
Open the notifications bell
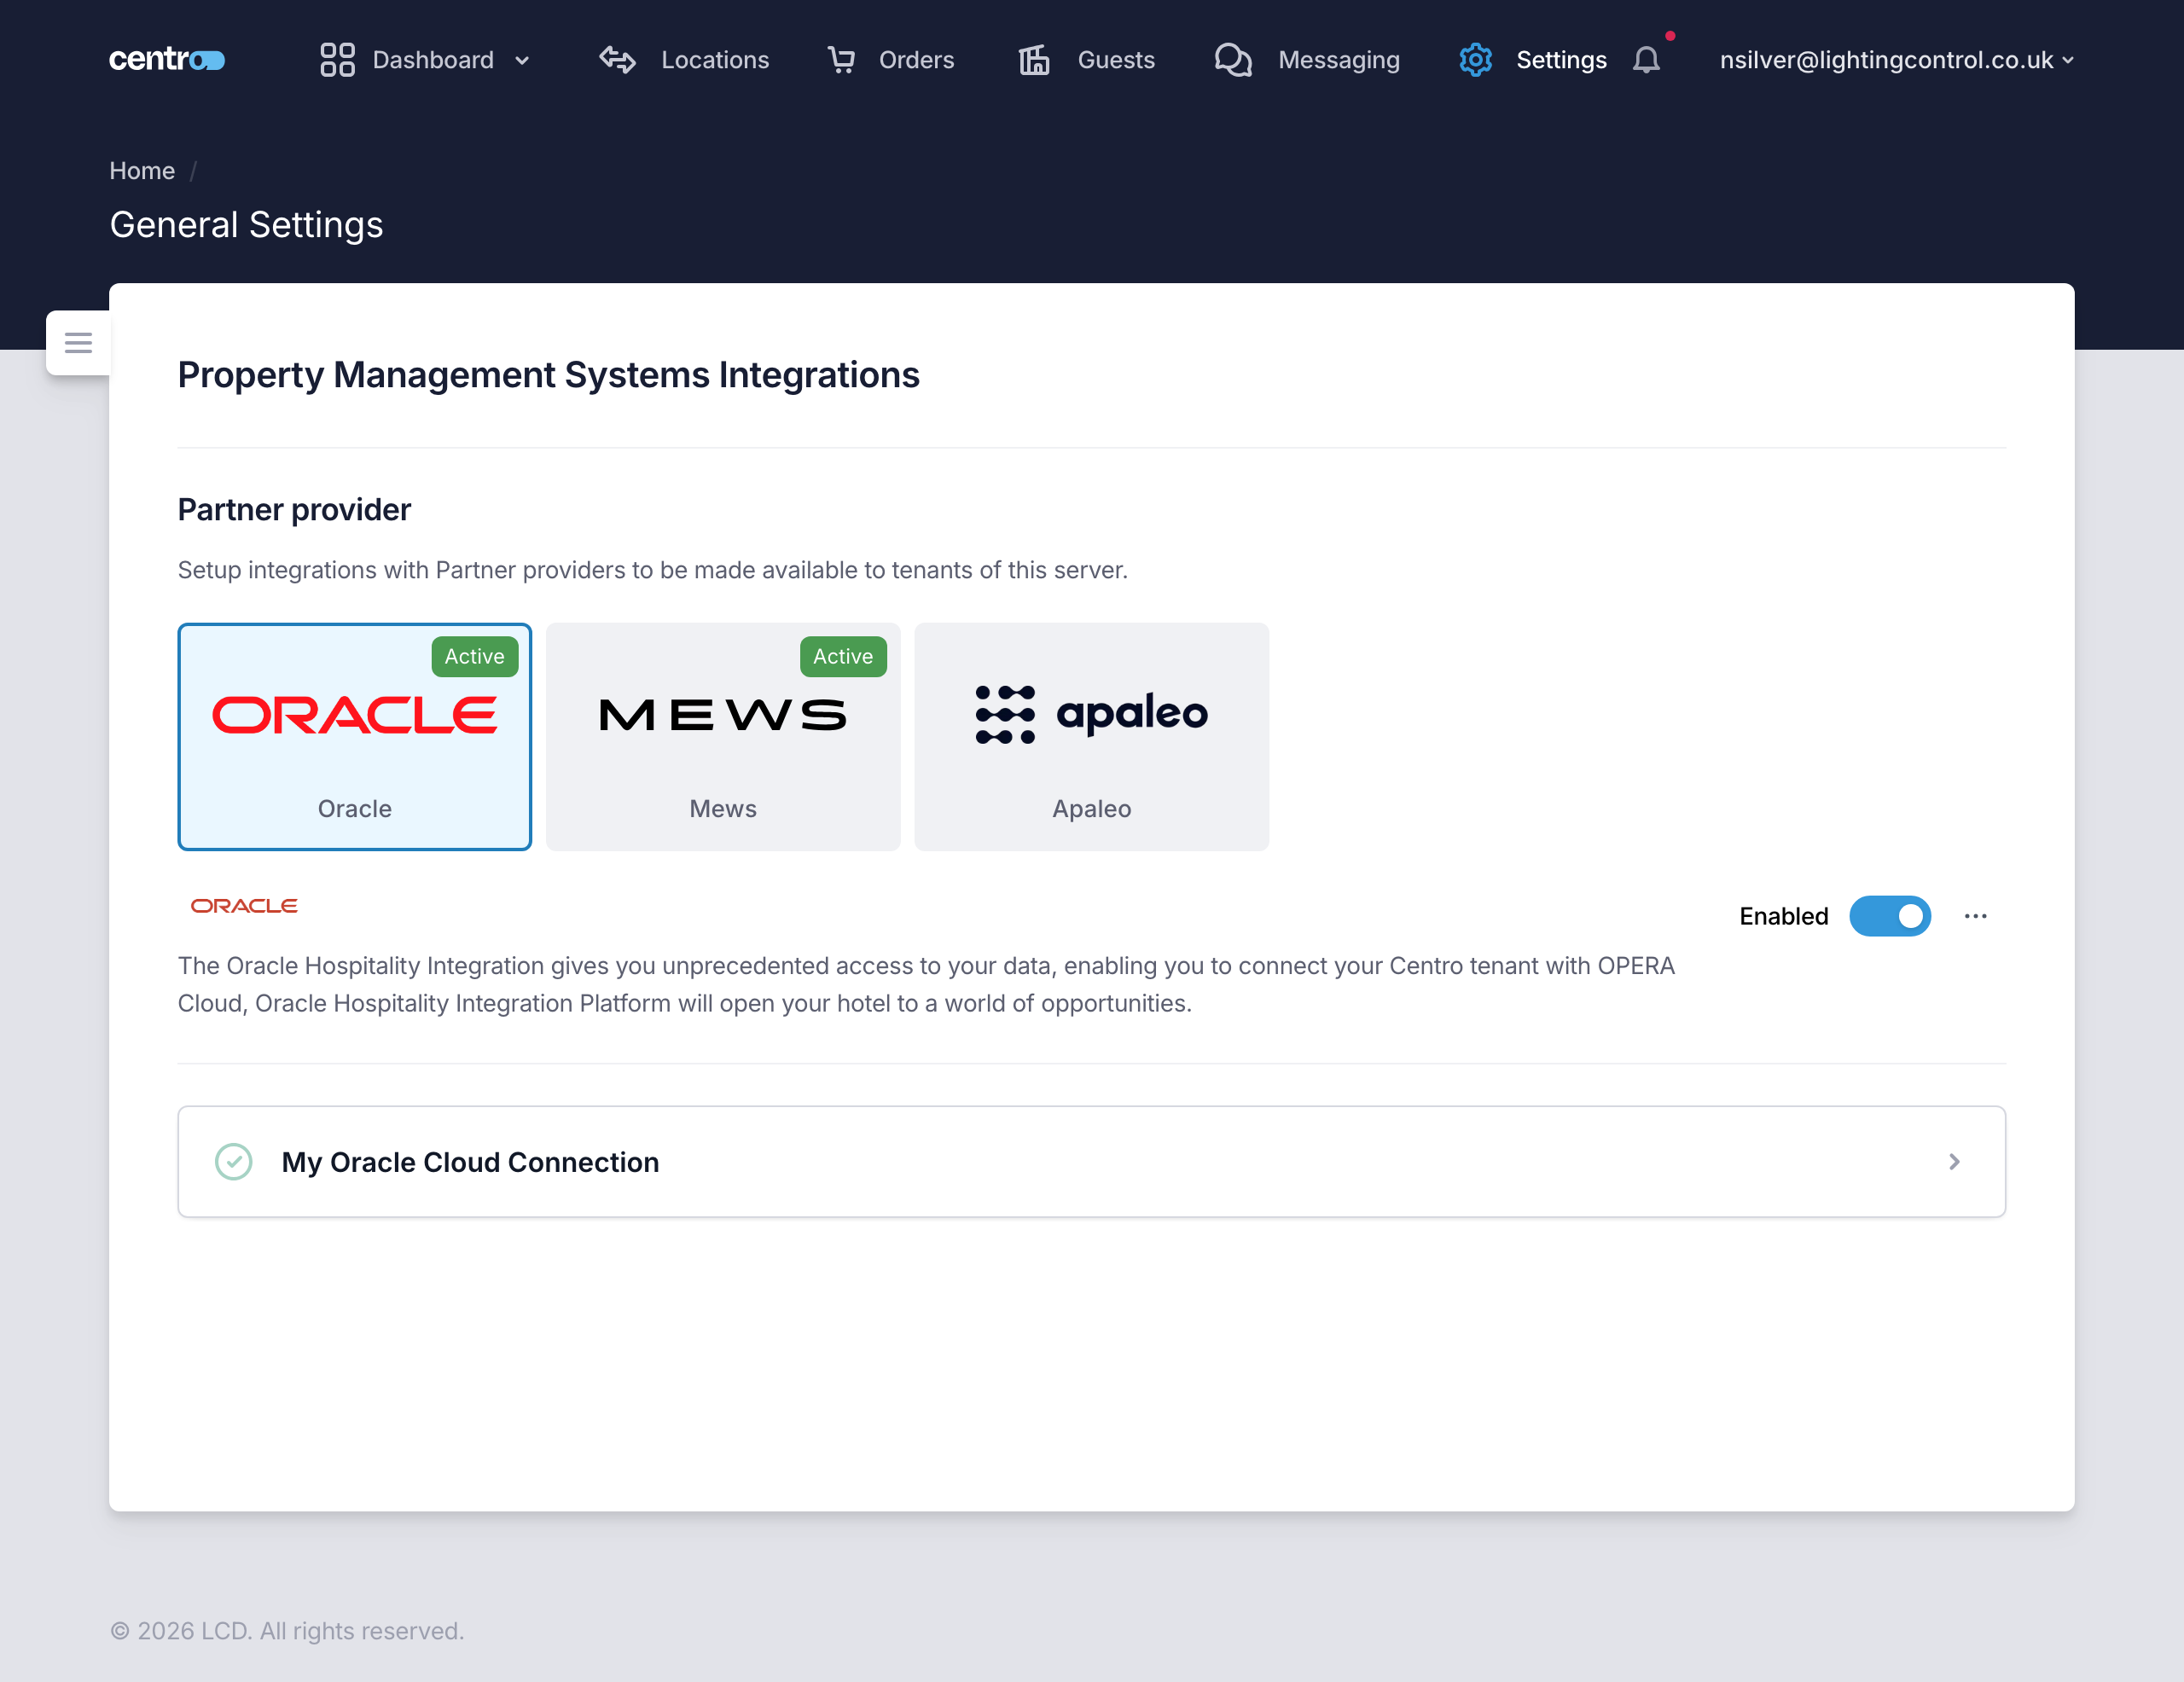(x=1646, y=60)
